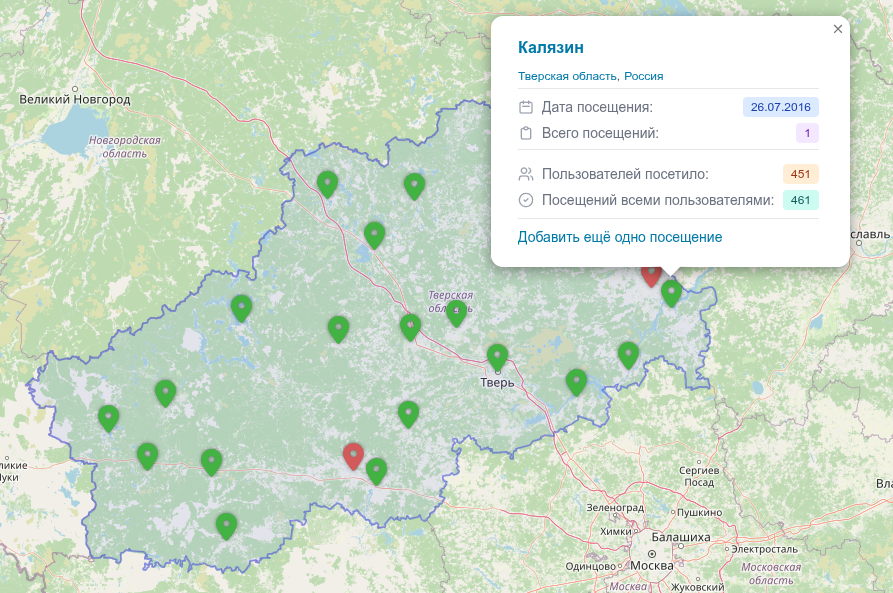Click the checkmark icon beside Посещений всеми пользователями
Viewport: 893px width, 593px height.
click(x=526, y=200)
